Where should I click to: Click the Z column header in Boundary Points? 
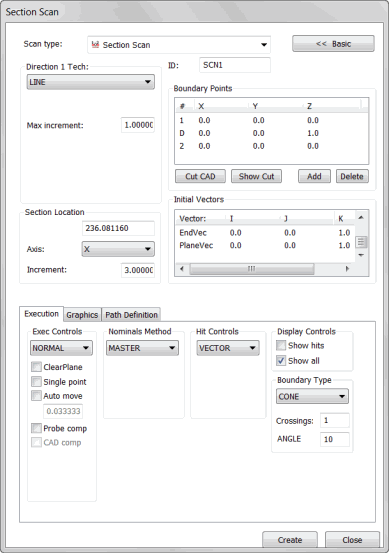332,106
